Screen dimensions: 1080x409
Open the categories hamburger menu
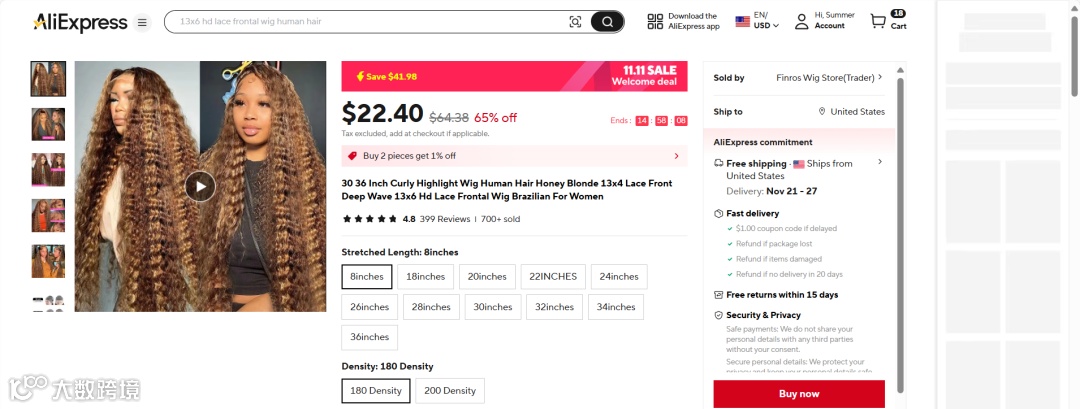(x=142, y=22)
